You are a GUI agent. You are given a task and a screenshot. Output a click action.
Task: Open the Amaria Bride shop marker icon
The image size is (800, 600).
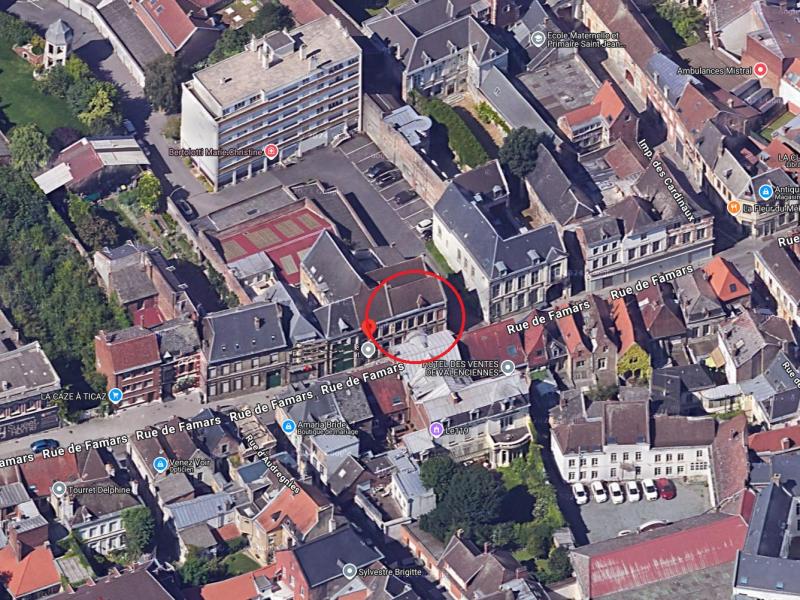click(x=289, y=426)
